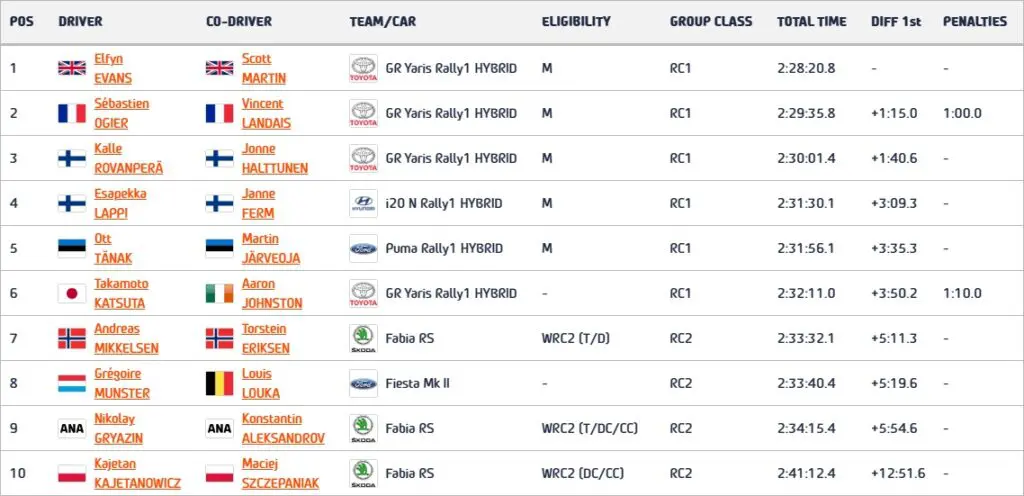The height and width of the screenshot is (496, 1024).
Task: Click the Ford logo next to Puma Rally1
Action: pyautogui.click(x=363, y=249)
